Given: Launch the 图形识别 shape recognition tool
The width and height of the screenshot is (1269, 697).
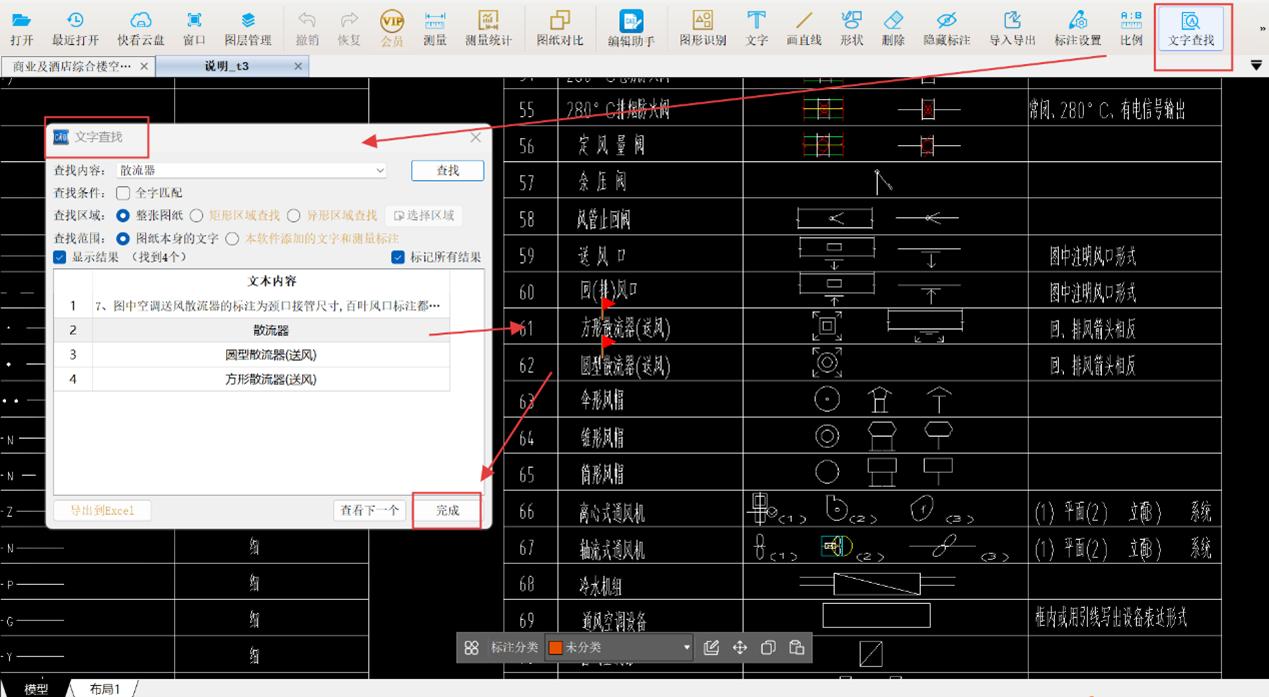Looking at the screenshot, I should click(703, 28).
